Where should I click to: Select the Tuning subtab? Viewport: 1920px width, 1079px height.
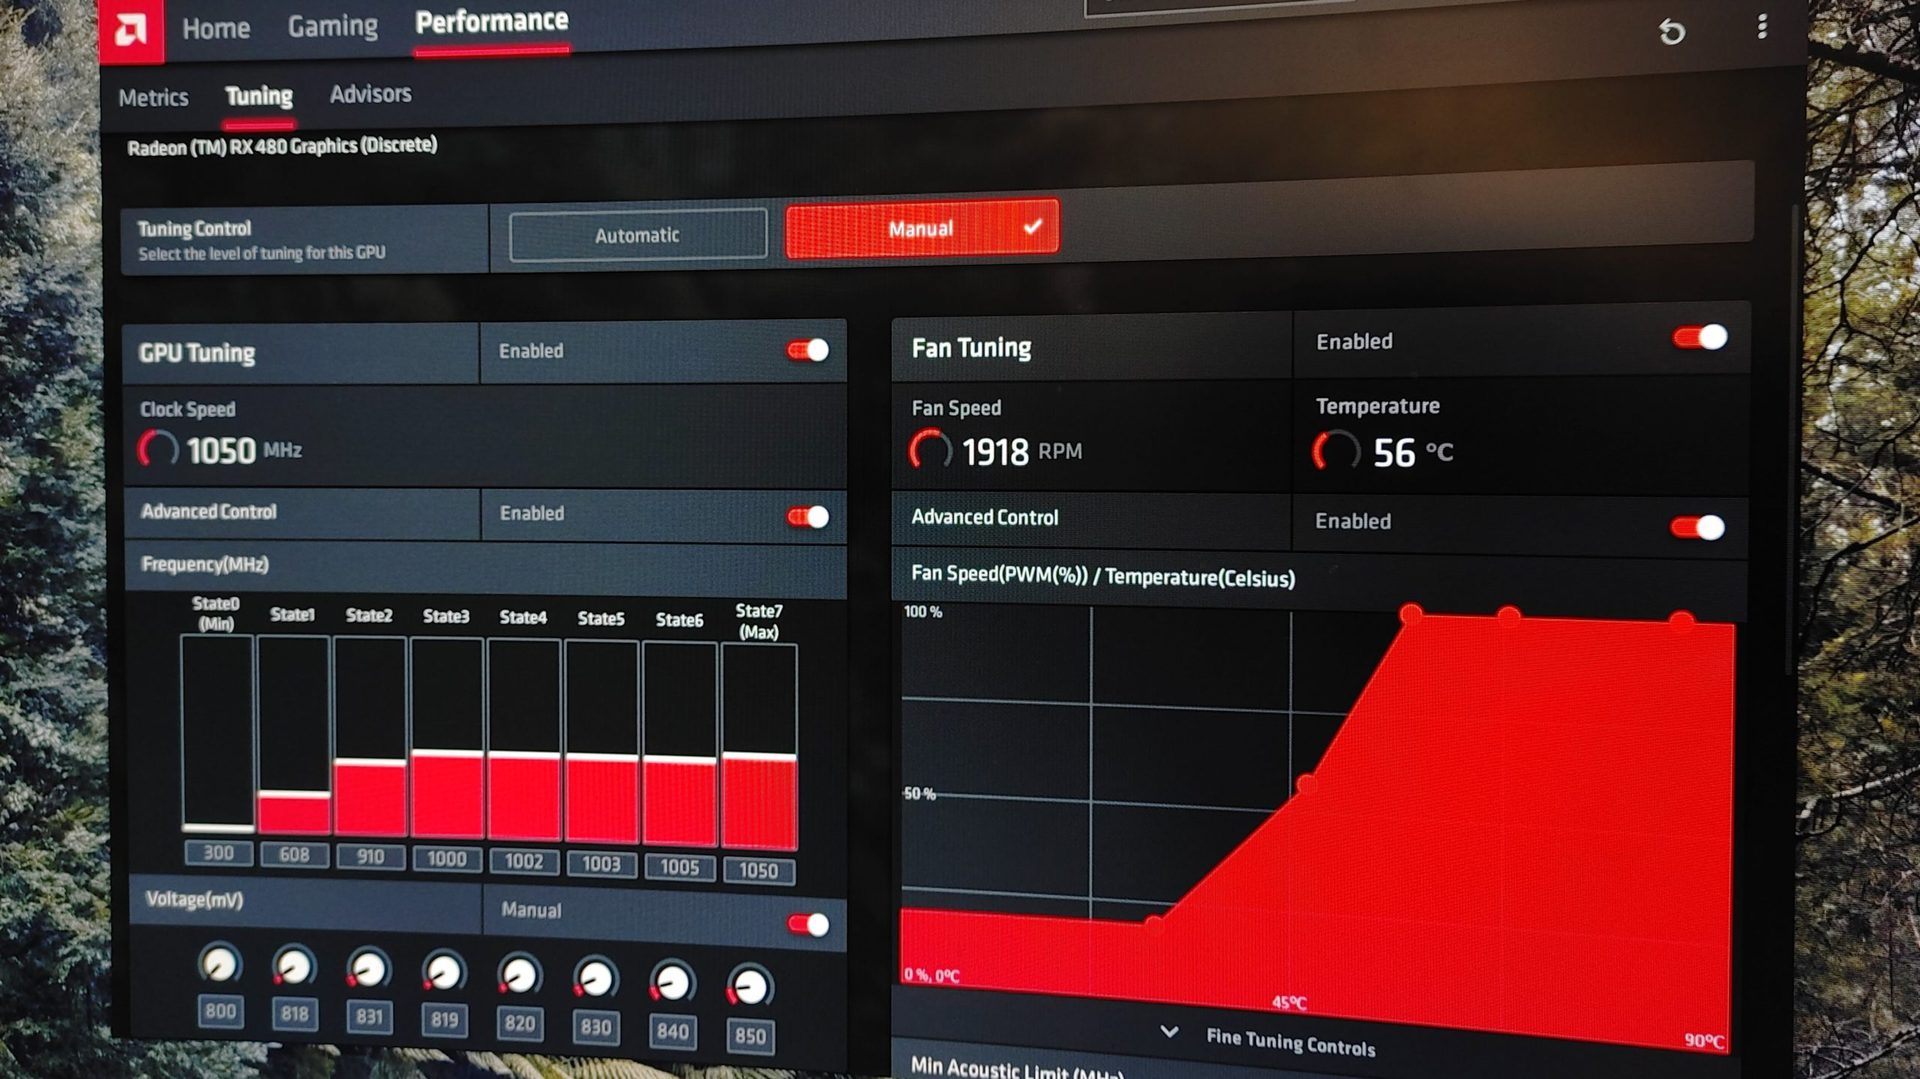(259, 96)
